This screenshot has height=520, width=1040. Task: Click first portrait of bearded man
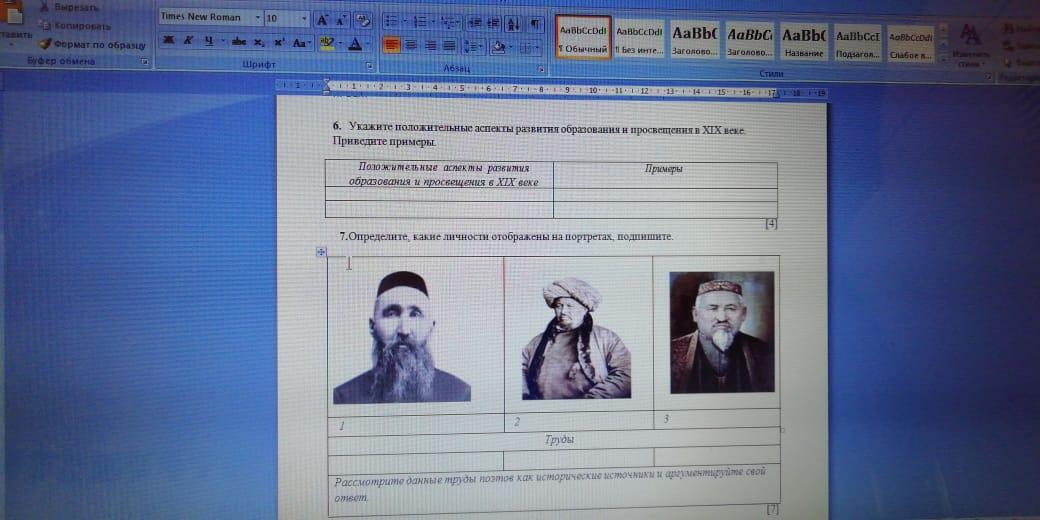click(x=402, y=337)
